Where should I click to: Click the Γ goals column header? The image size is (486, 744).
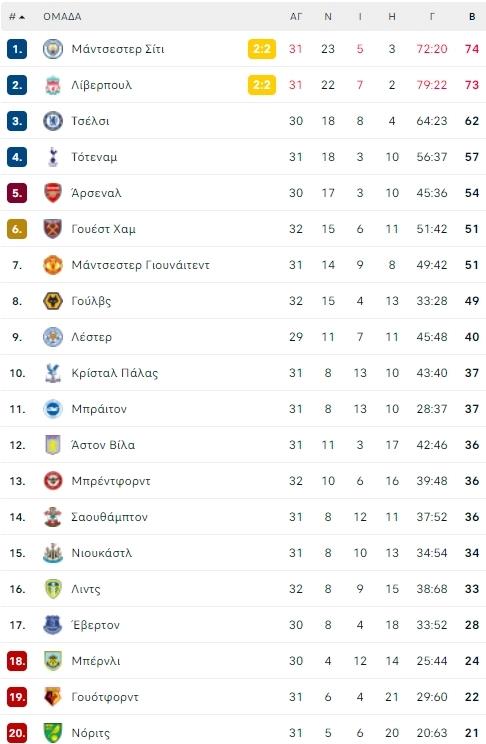(432, 17)
